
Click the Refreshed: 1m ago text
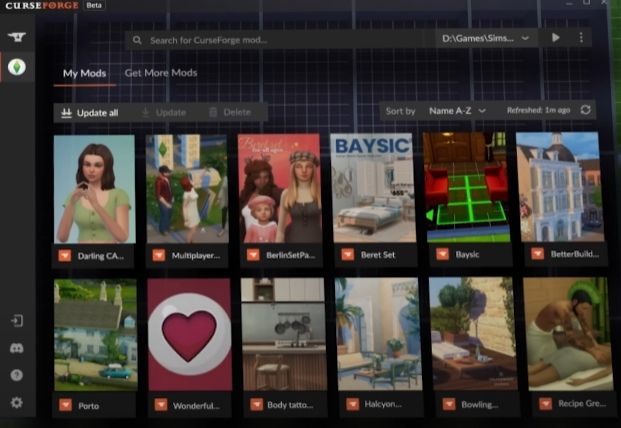coord(538,110)
